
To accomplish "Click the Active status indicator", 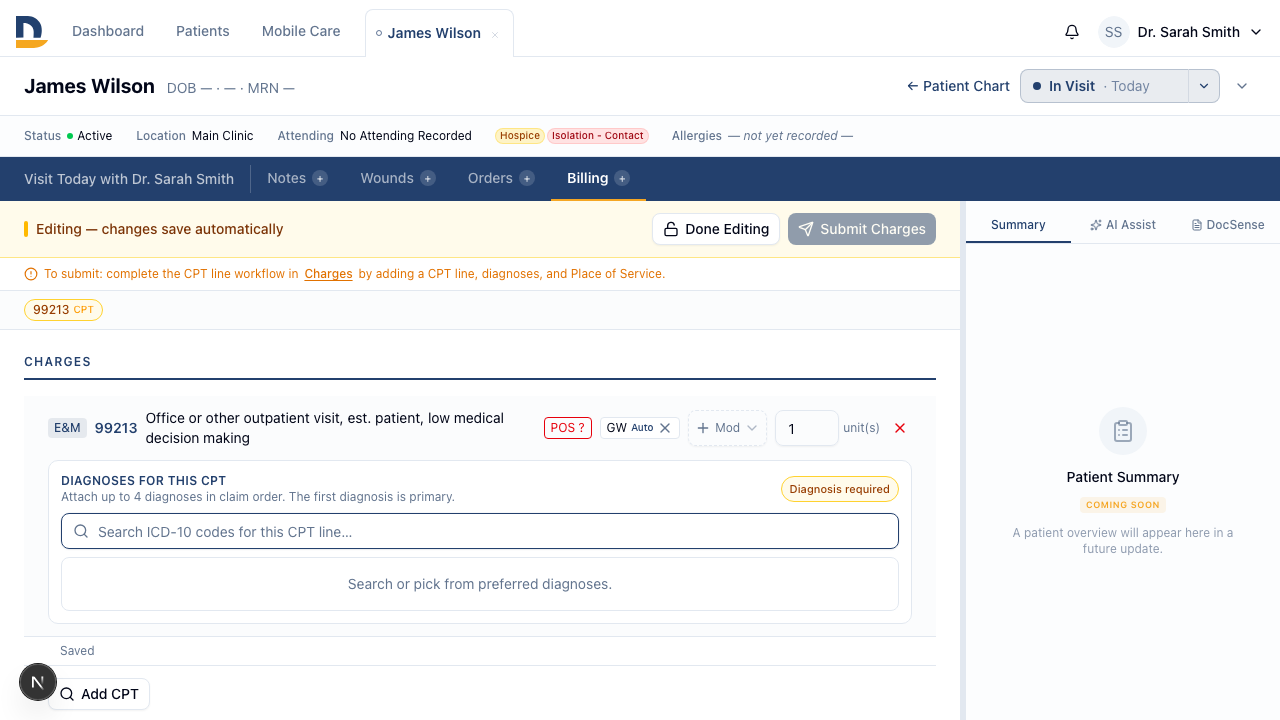I will [x=90, y=136].
